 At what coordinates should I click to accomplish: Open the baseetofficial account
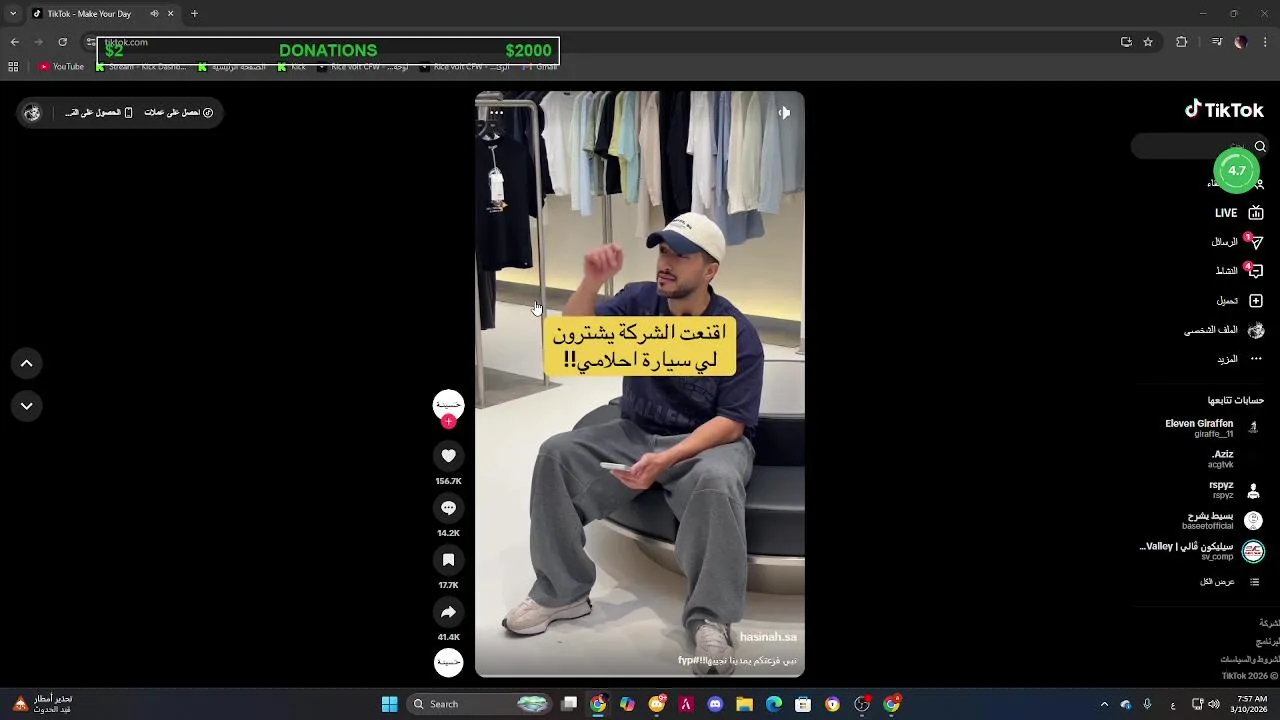click(x=1222, y=521)
